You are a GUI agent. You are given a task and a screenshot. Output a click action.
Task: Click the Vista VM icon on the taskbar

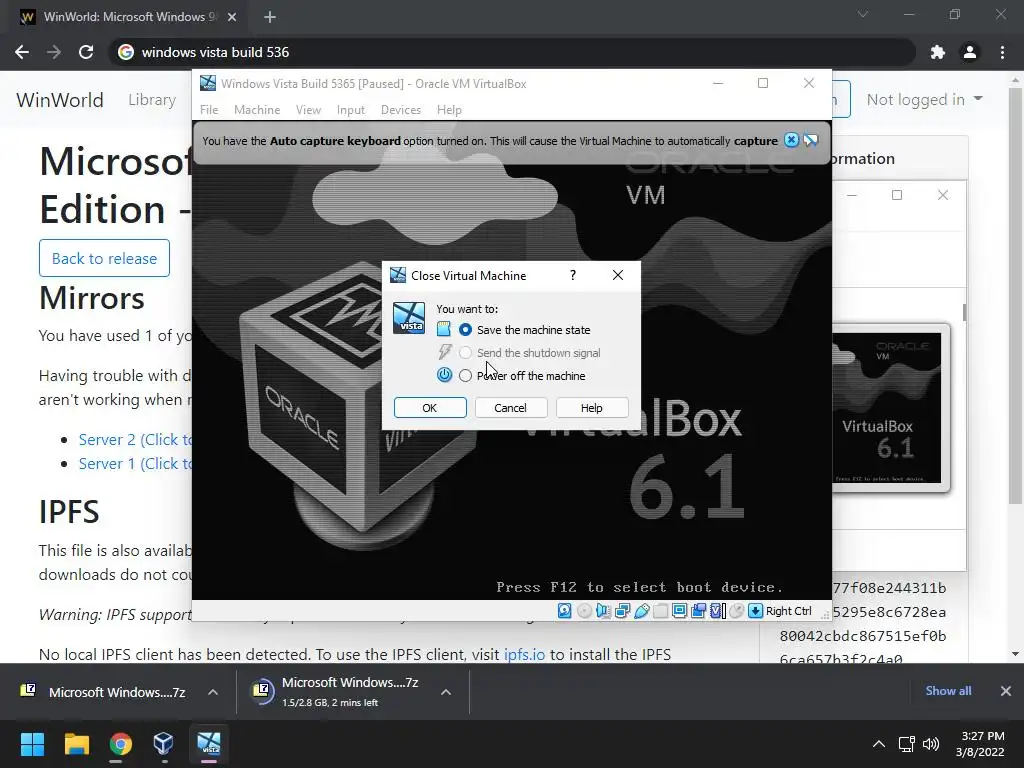(x=209, y=744)
